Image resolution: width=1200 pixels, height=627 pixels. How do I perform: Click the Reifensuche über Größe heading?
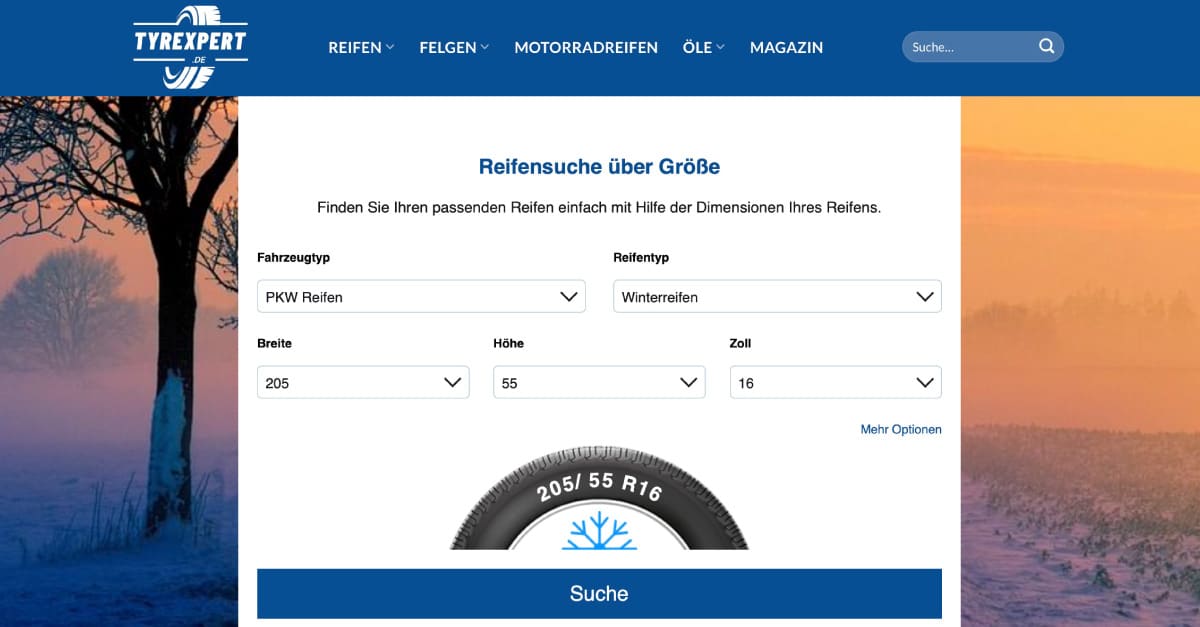tap(599, 167)
